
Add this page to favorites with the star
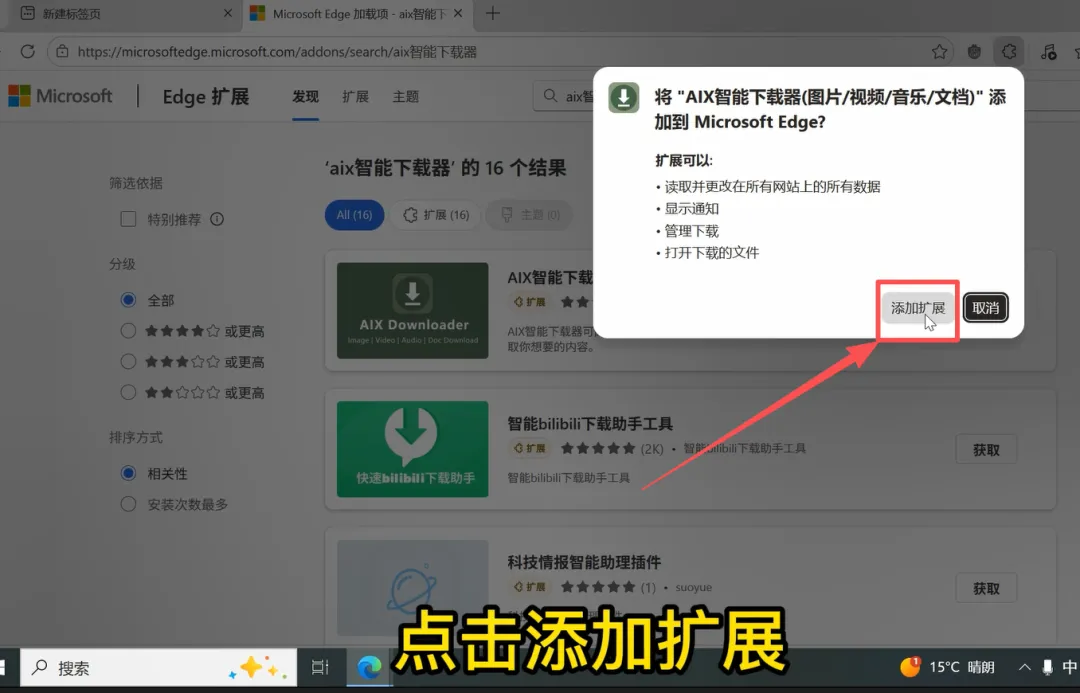coord(939,52)
